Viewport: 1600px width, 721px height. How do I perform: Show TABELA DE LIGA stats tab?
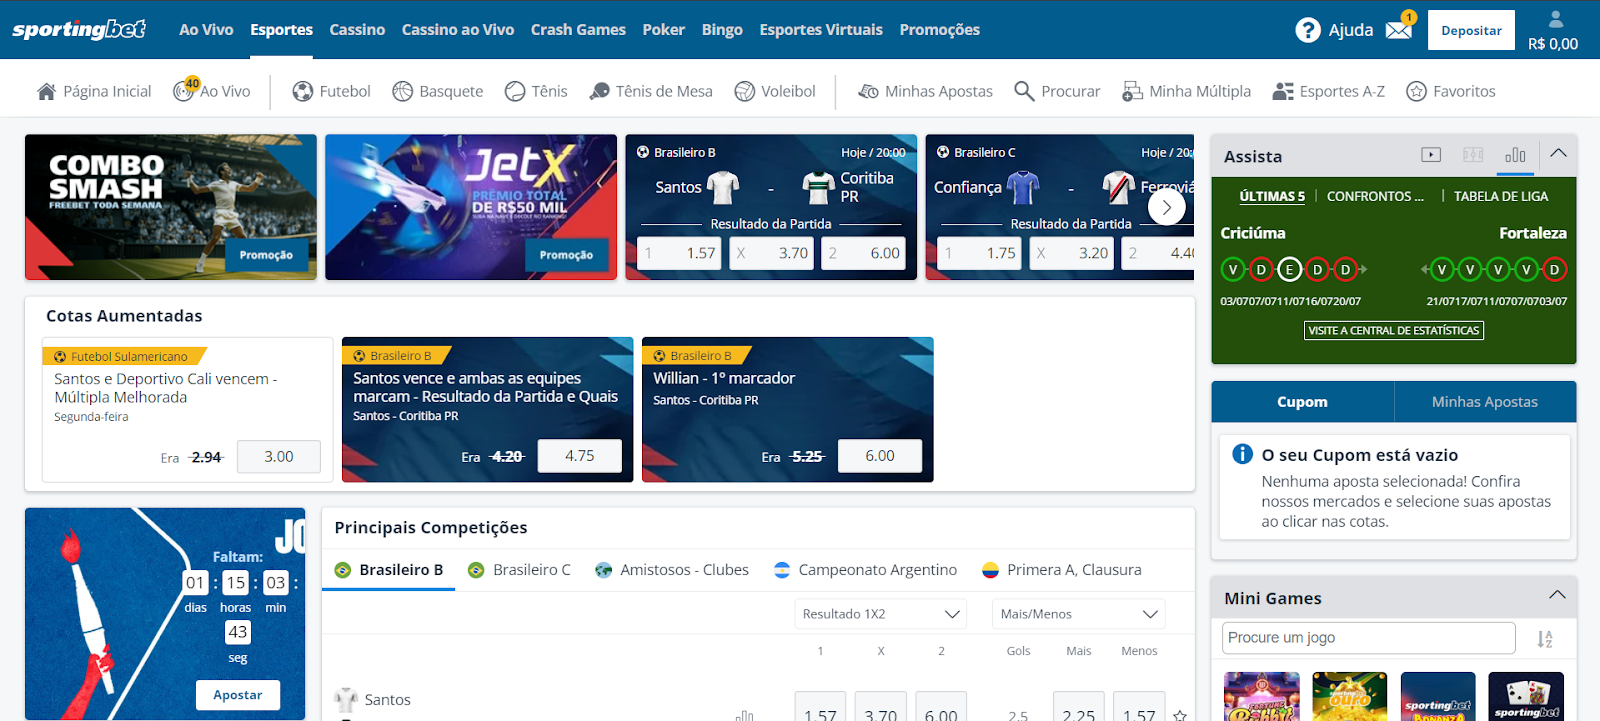pyautogui.click(x=1501, y=196)
